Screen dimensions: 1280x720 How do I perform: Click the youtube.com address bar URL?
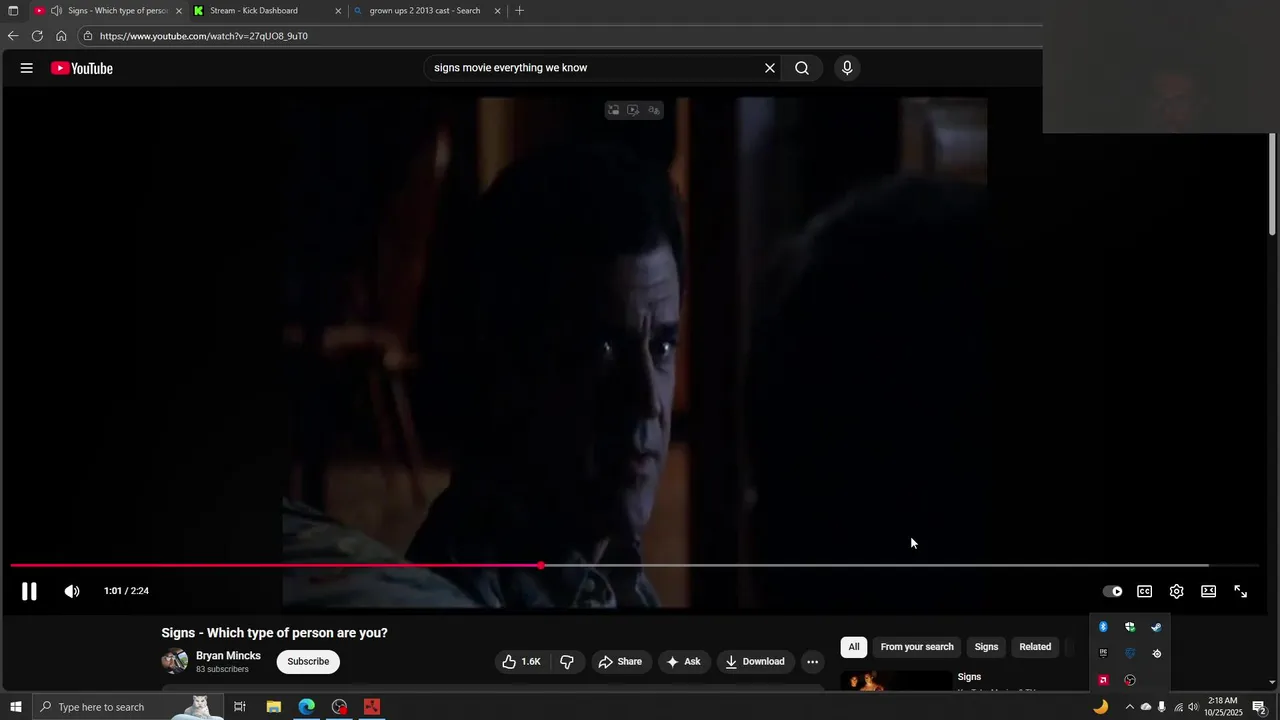(204, 36)
